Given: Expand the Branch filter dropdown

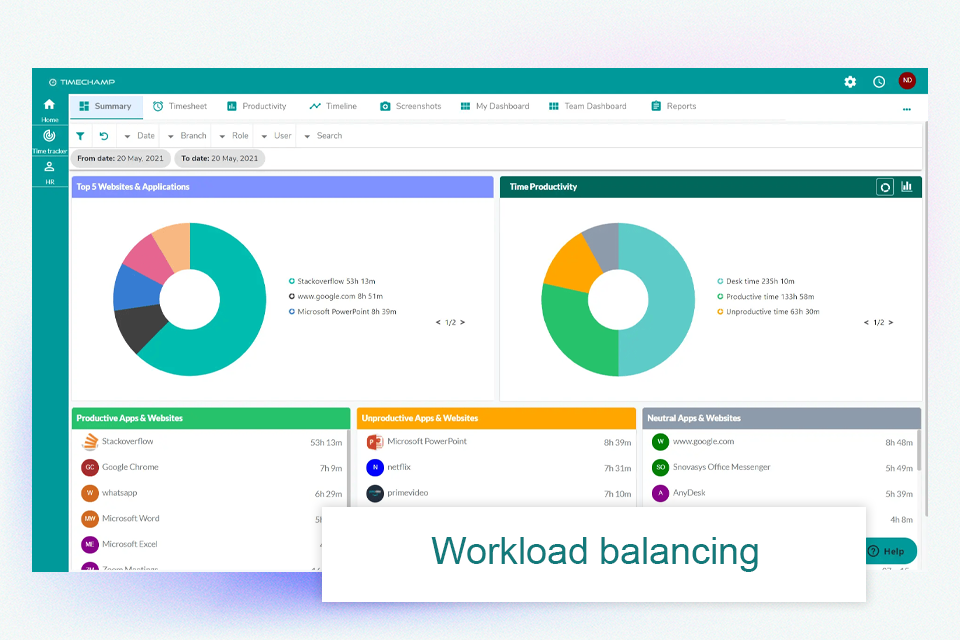Looking at the screenshot, I should (188, 135).
